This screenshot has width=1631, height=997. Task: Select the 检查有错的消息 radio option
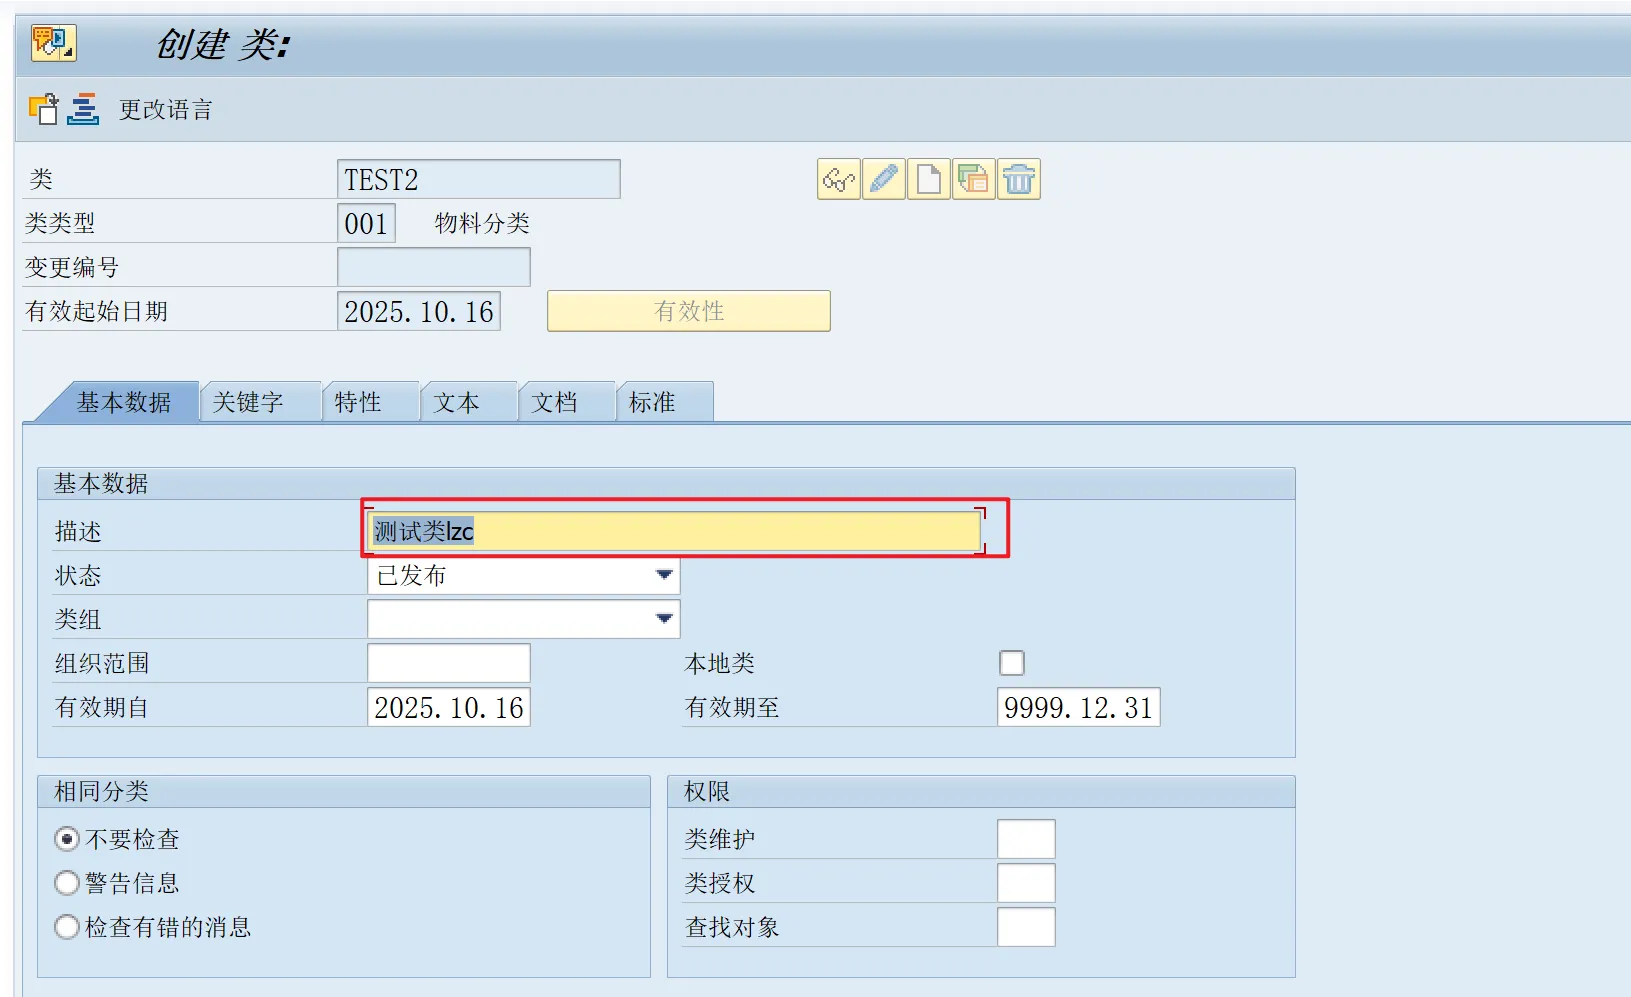click(x=67, y=927)
